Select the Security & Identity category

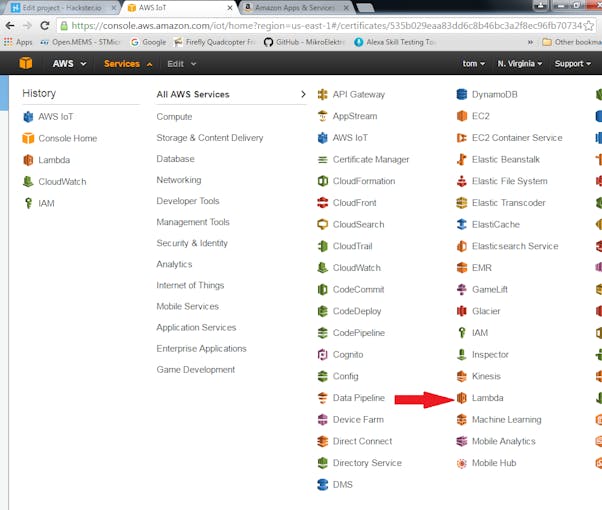point(192,243)
